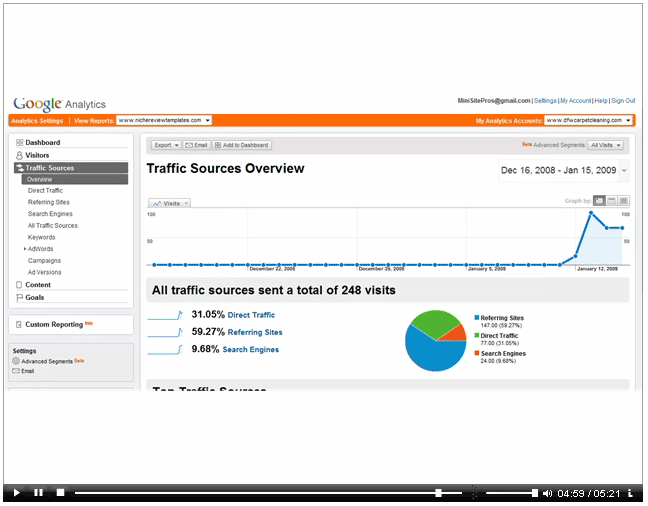
Task: Click Analytics Settings link
Action: pyautogui.click(x=37, y=121)
